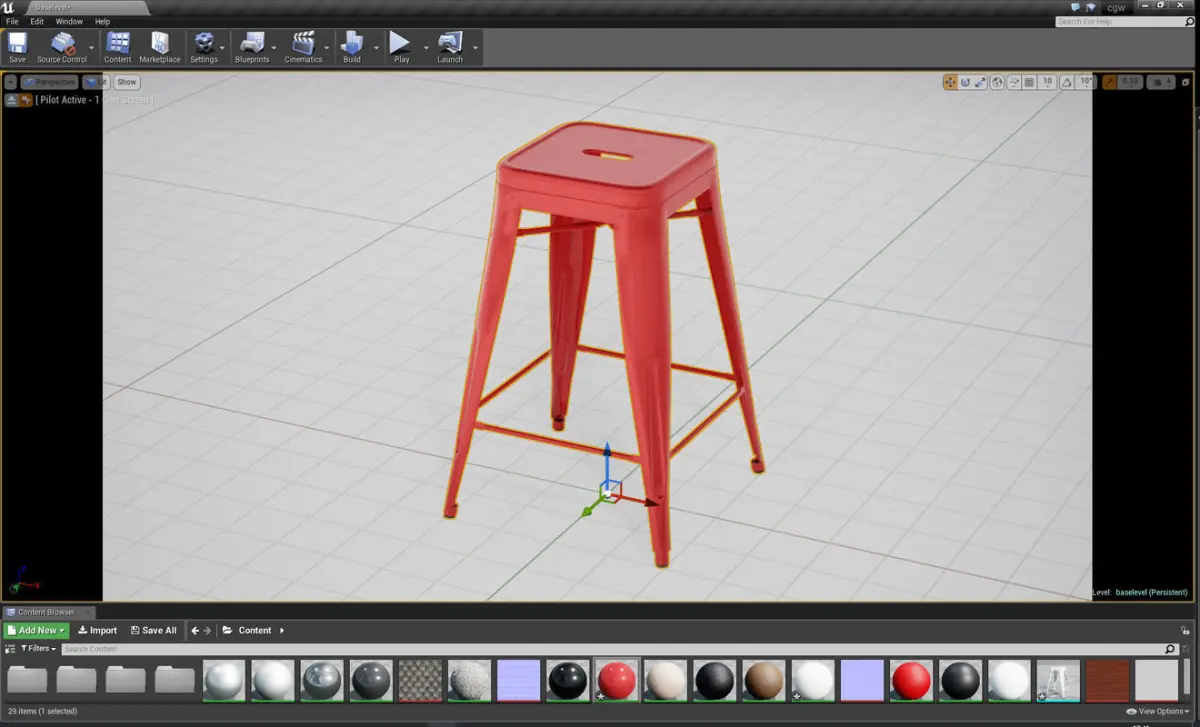The height and width of the screenshot is (727, 1200).
Task: Open the Filters dropdown
Action: point(38,648)
